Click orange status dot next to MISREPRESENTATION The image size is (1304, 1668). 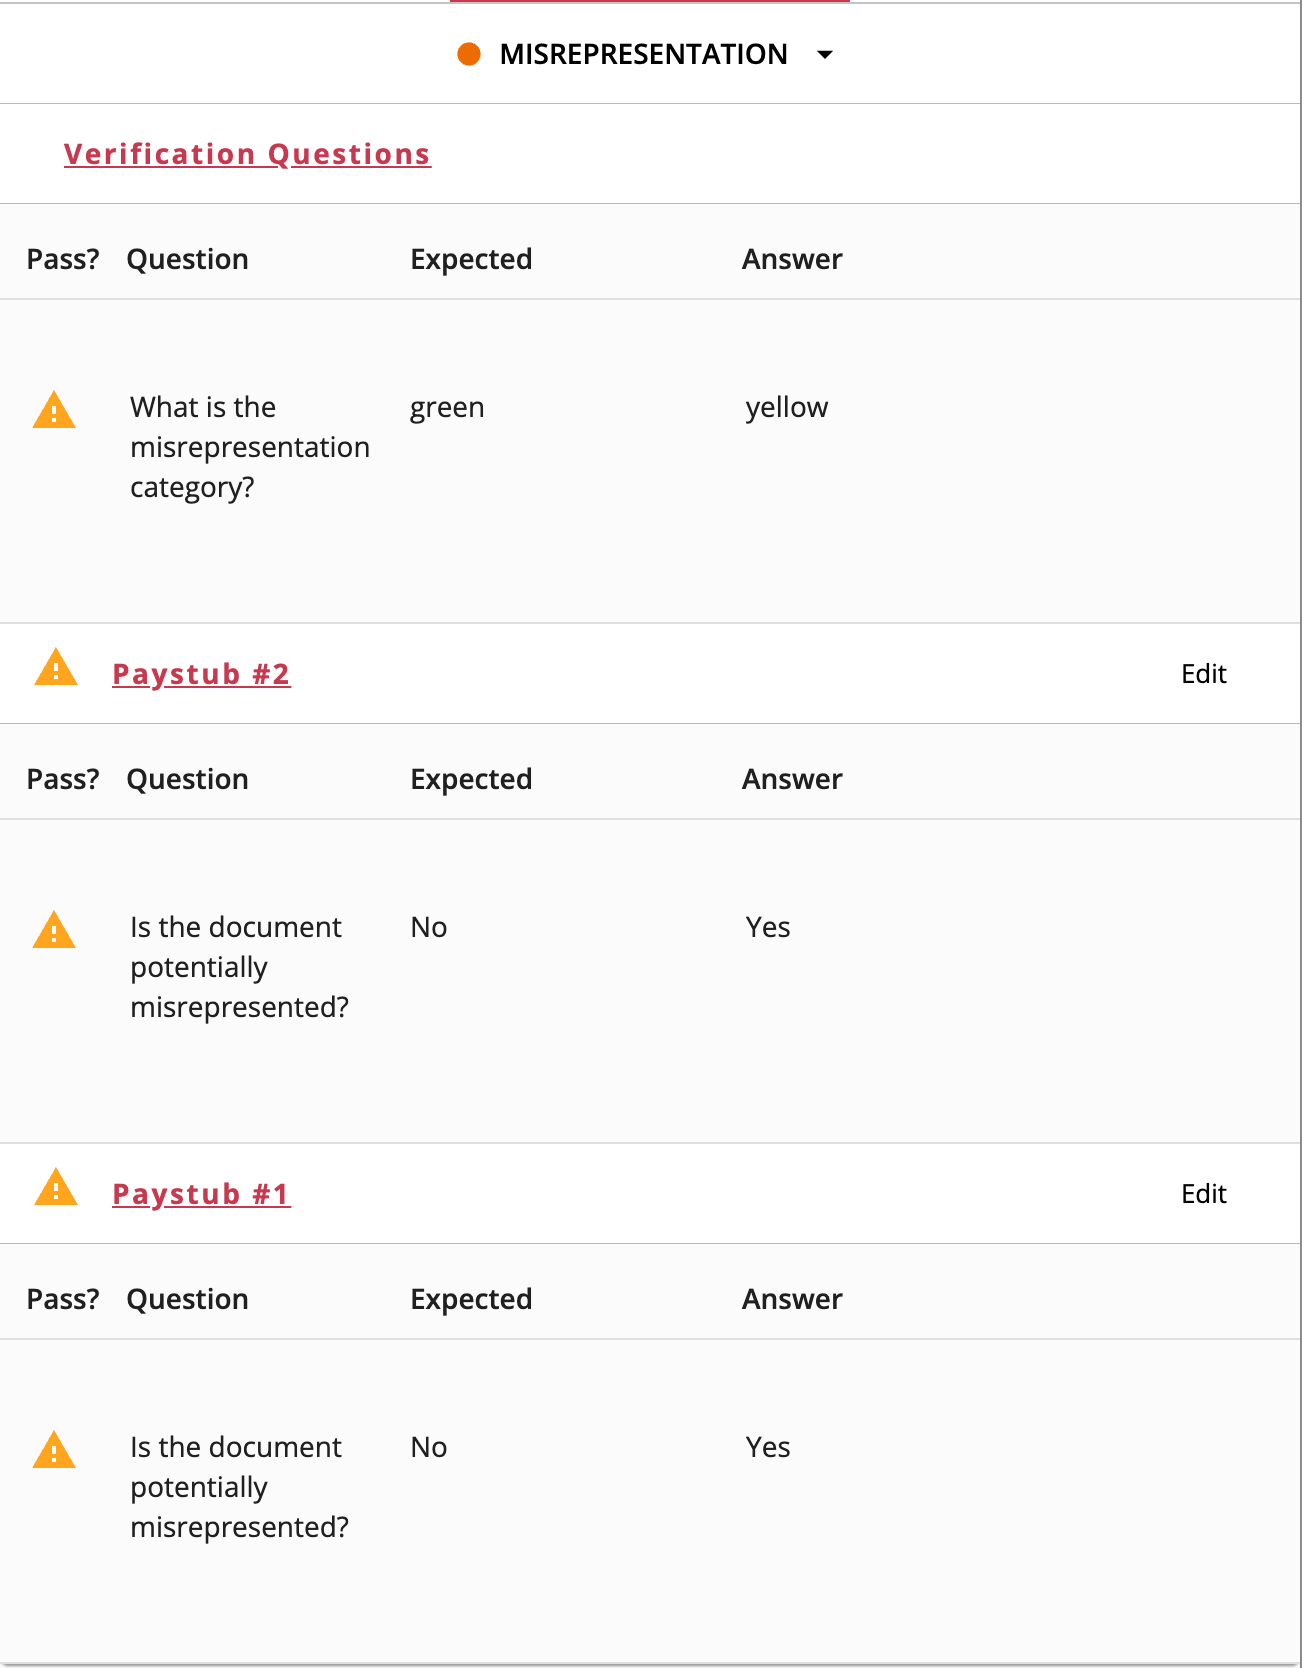pyautogui.click(x=469, y=54)
